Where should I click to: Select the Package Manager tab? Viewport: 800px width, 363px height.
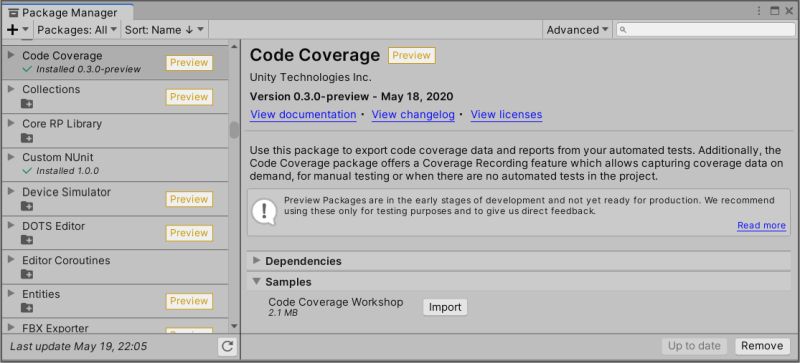click(68, 12)
